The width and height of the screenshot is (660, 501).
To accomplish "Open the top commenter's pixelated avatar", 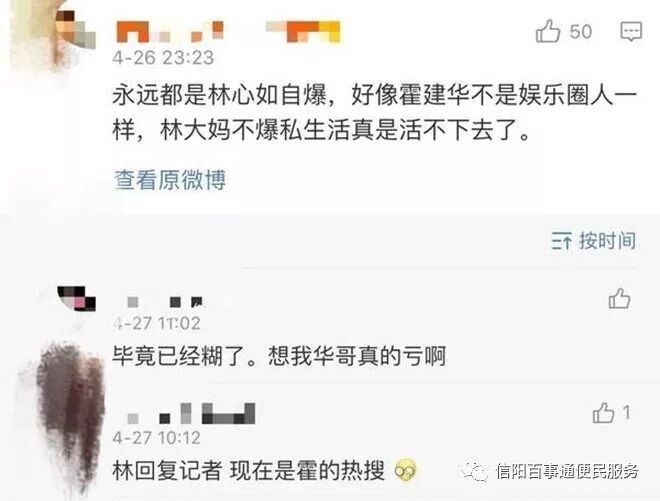I will 76,29.
